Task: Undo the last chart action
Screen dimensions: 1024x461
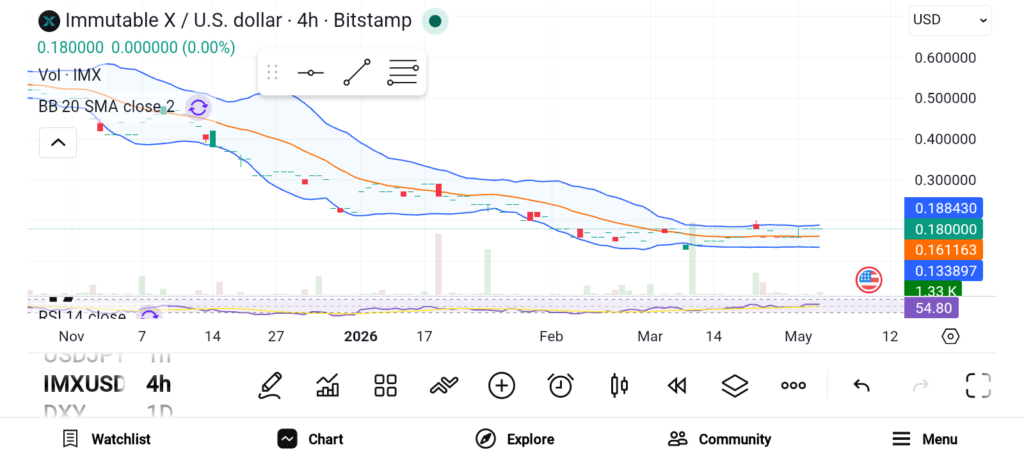Action: (861, 385)
